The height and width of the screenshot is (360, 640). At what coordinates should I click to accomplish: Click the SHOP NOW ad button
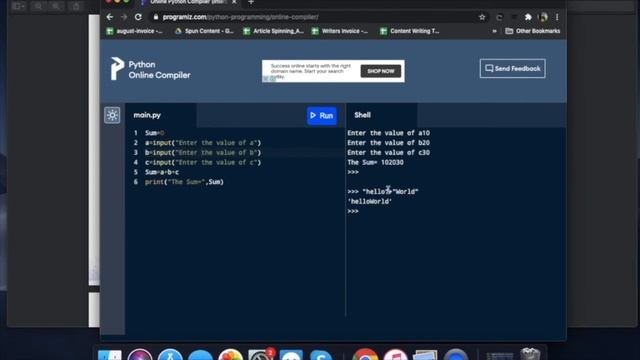pyautogui.click(x=380, y=71)
